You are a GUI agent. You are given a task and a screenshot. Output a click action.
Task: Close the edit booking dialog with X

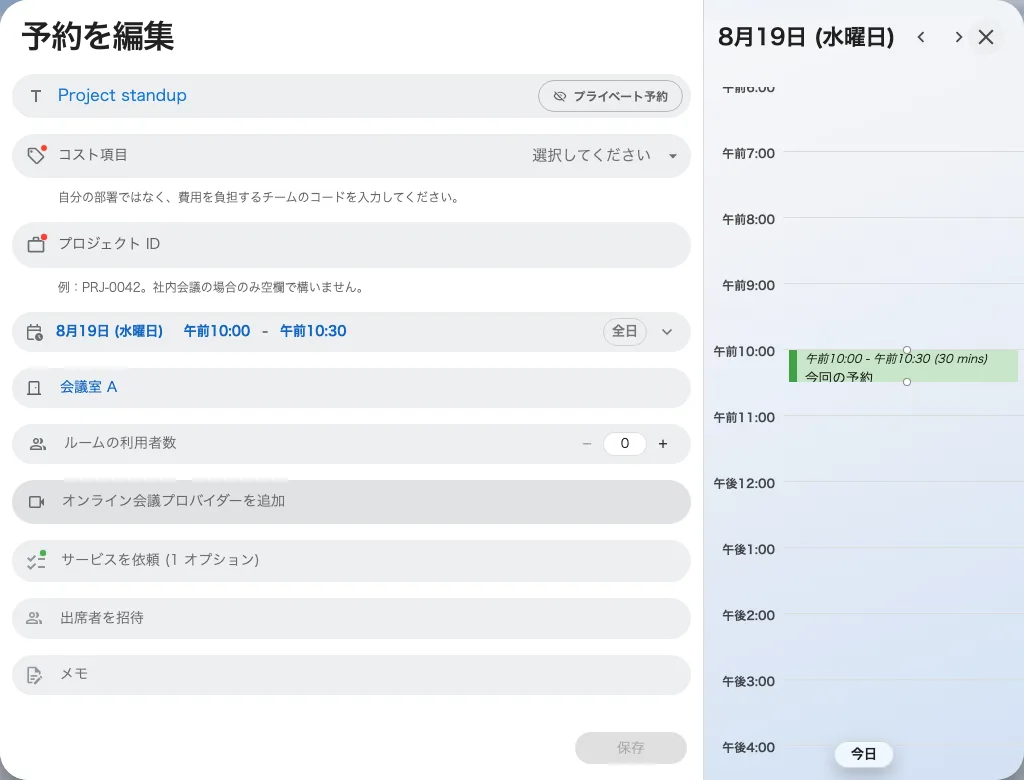986,37
